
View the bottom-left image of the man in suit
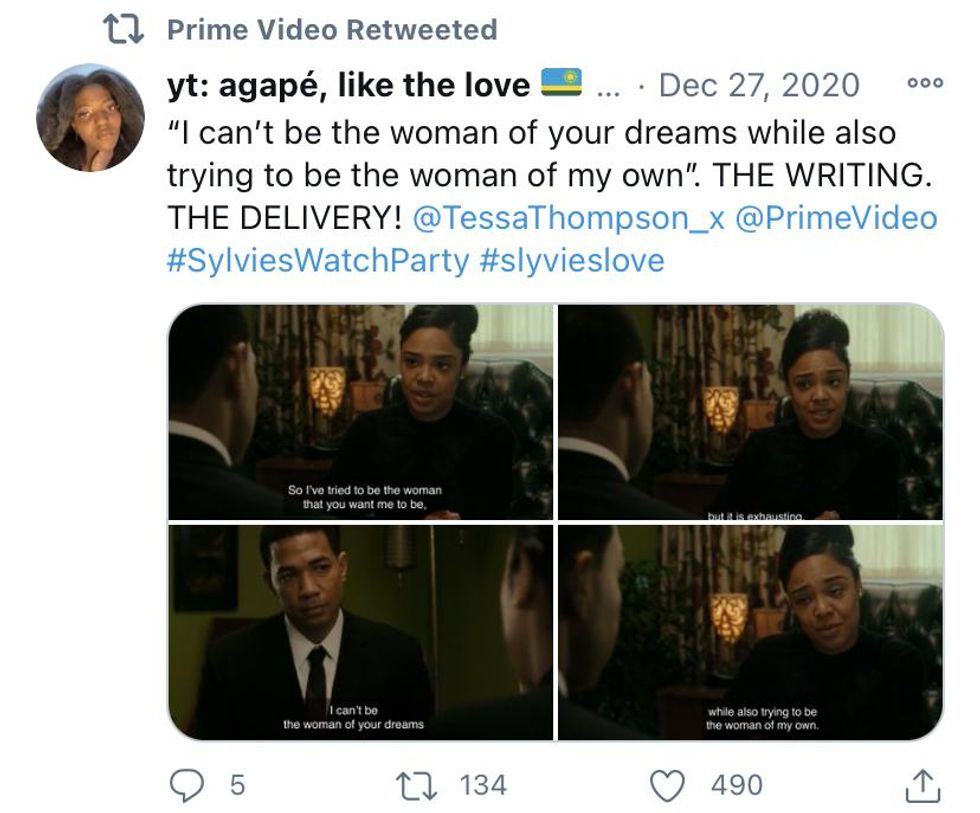[360, 632]
